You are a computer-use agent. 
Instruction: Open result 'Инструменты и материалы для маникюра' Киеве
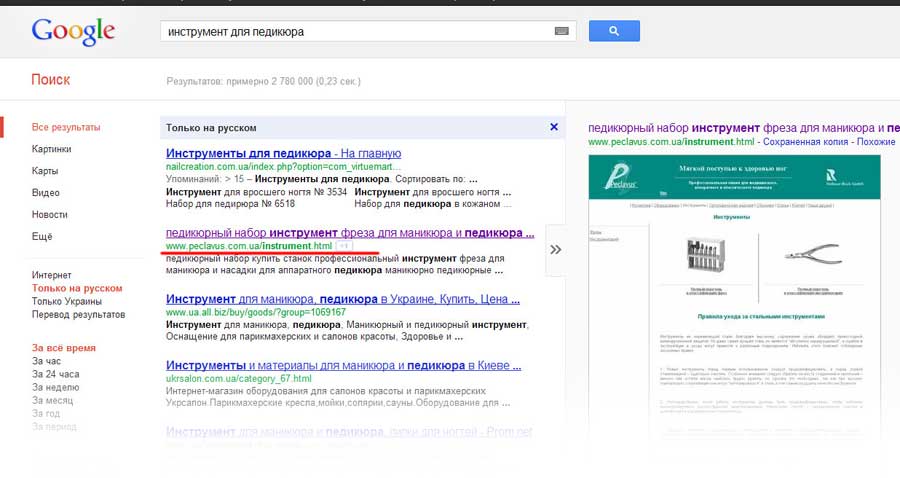[x=343, y=365]
